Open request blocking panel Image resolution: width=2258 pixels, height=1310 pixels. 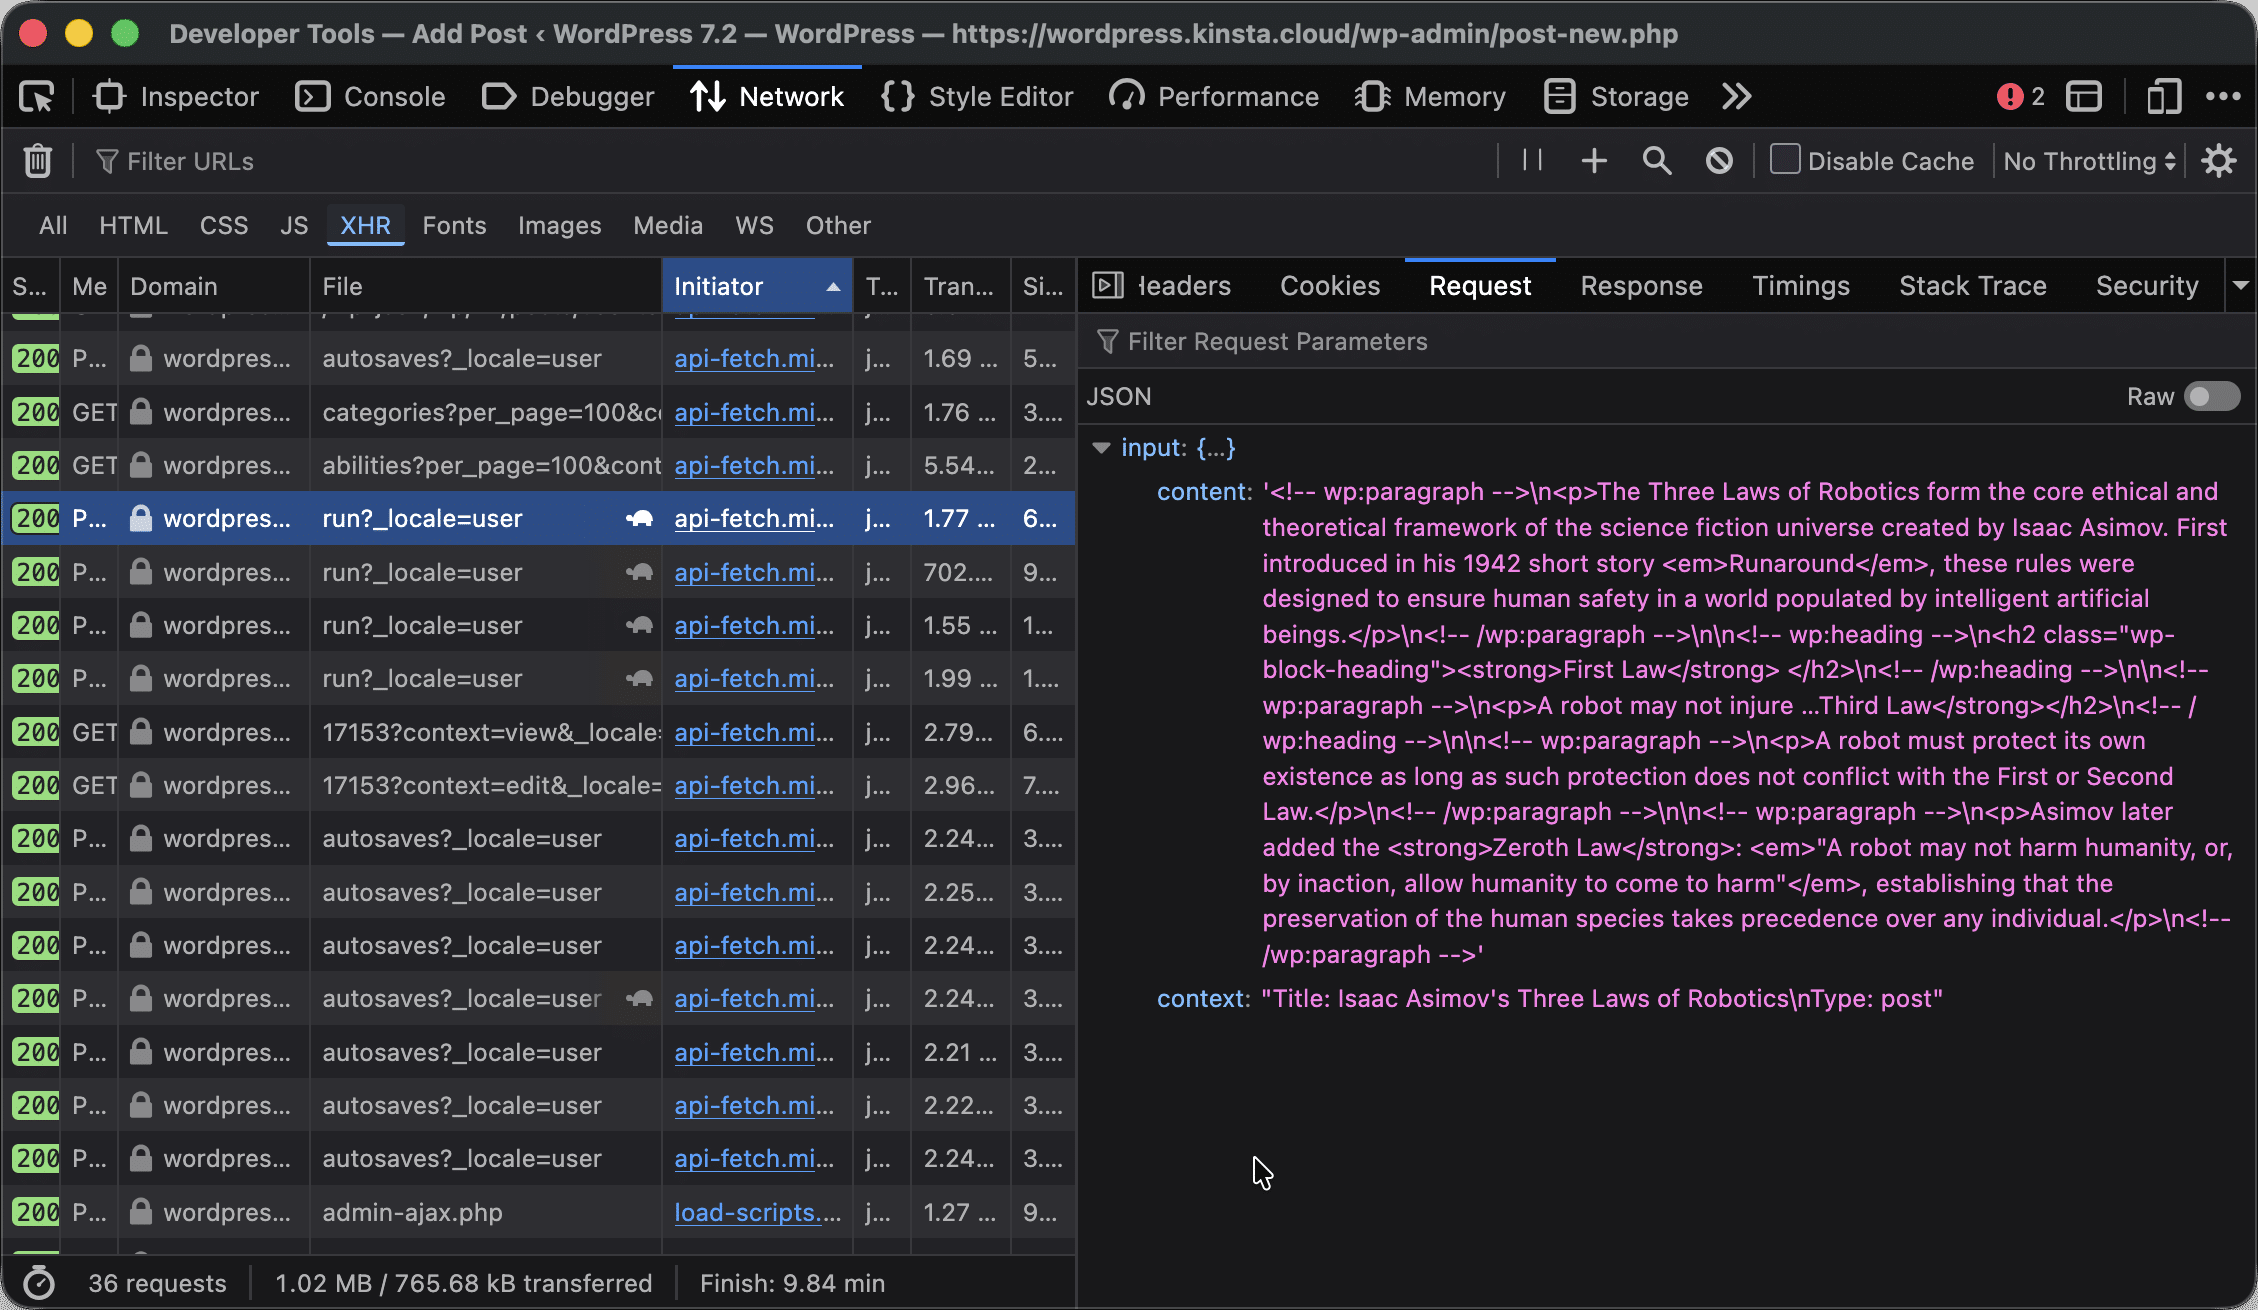coord(1719,161)
